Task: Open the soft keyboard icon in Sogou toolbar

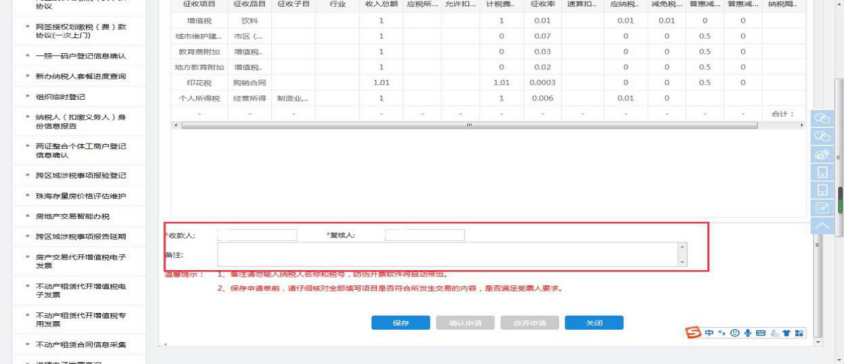Action: pyautogui.click(x=761, y=333)
